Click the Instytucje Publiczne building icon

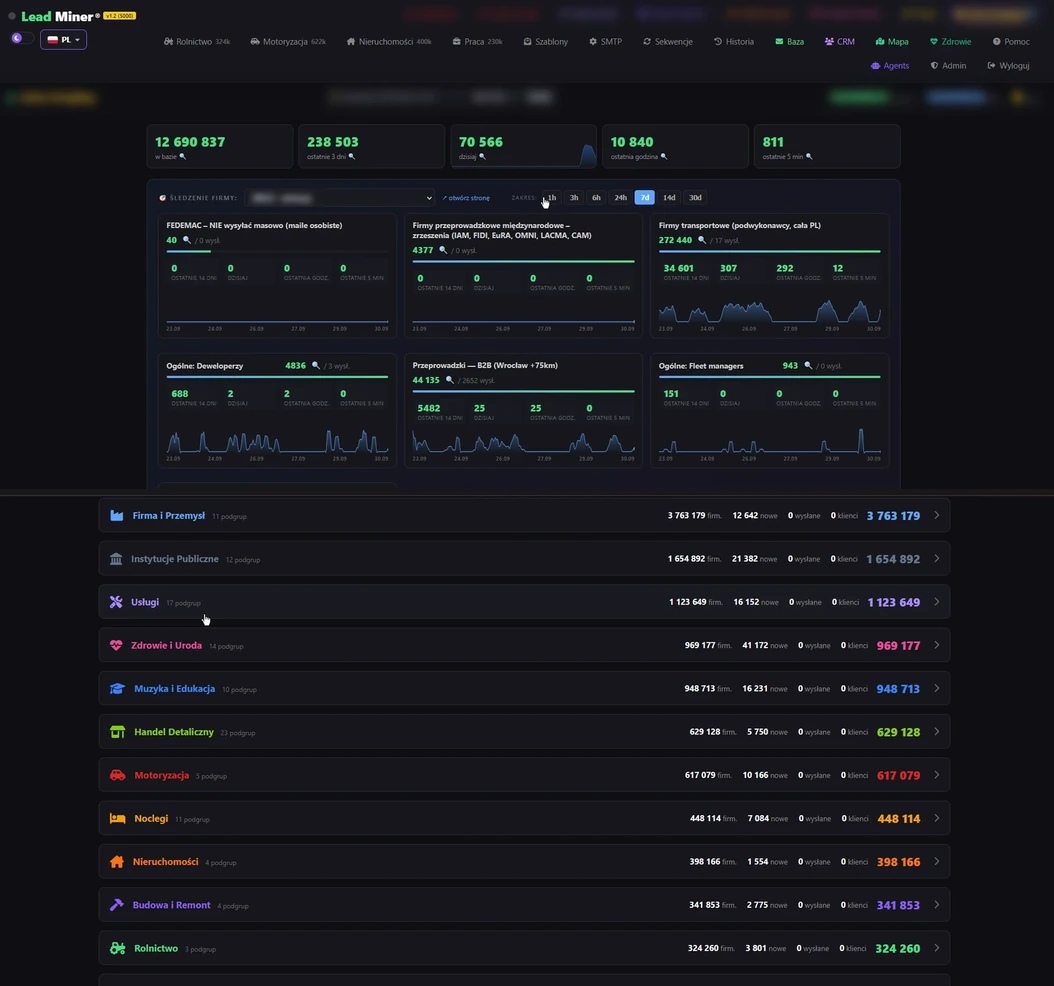point(116,559)
